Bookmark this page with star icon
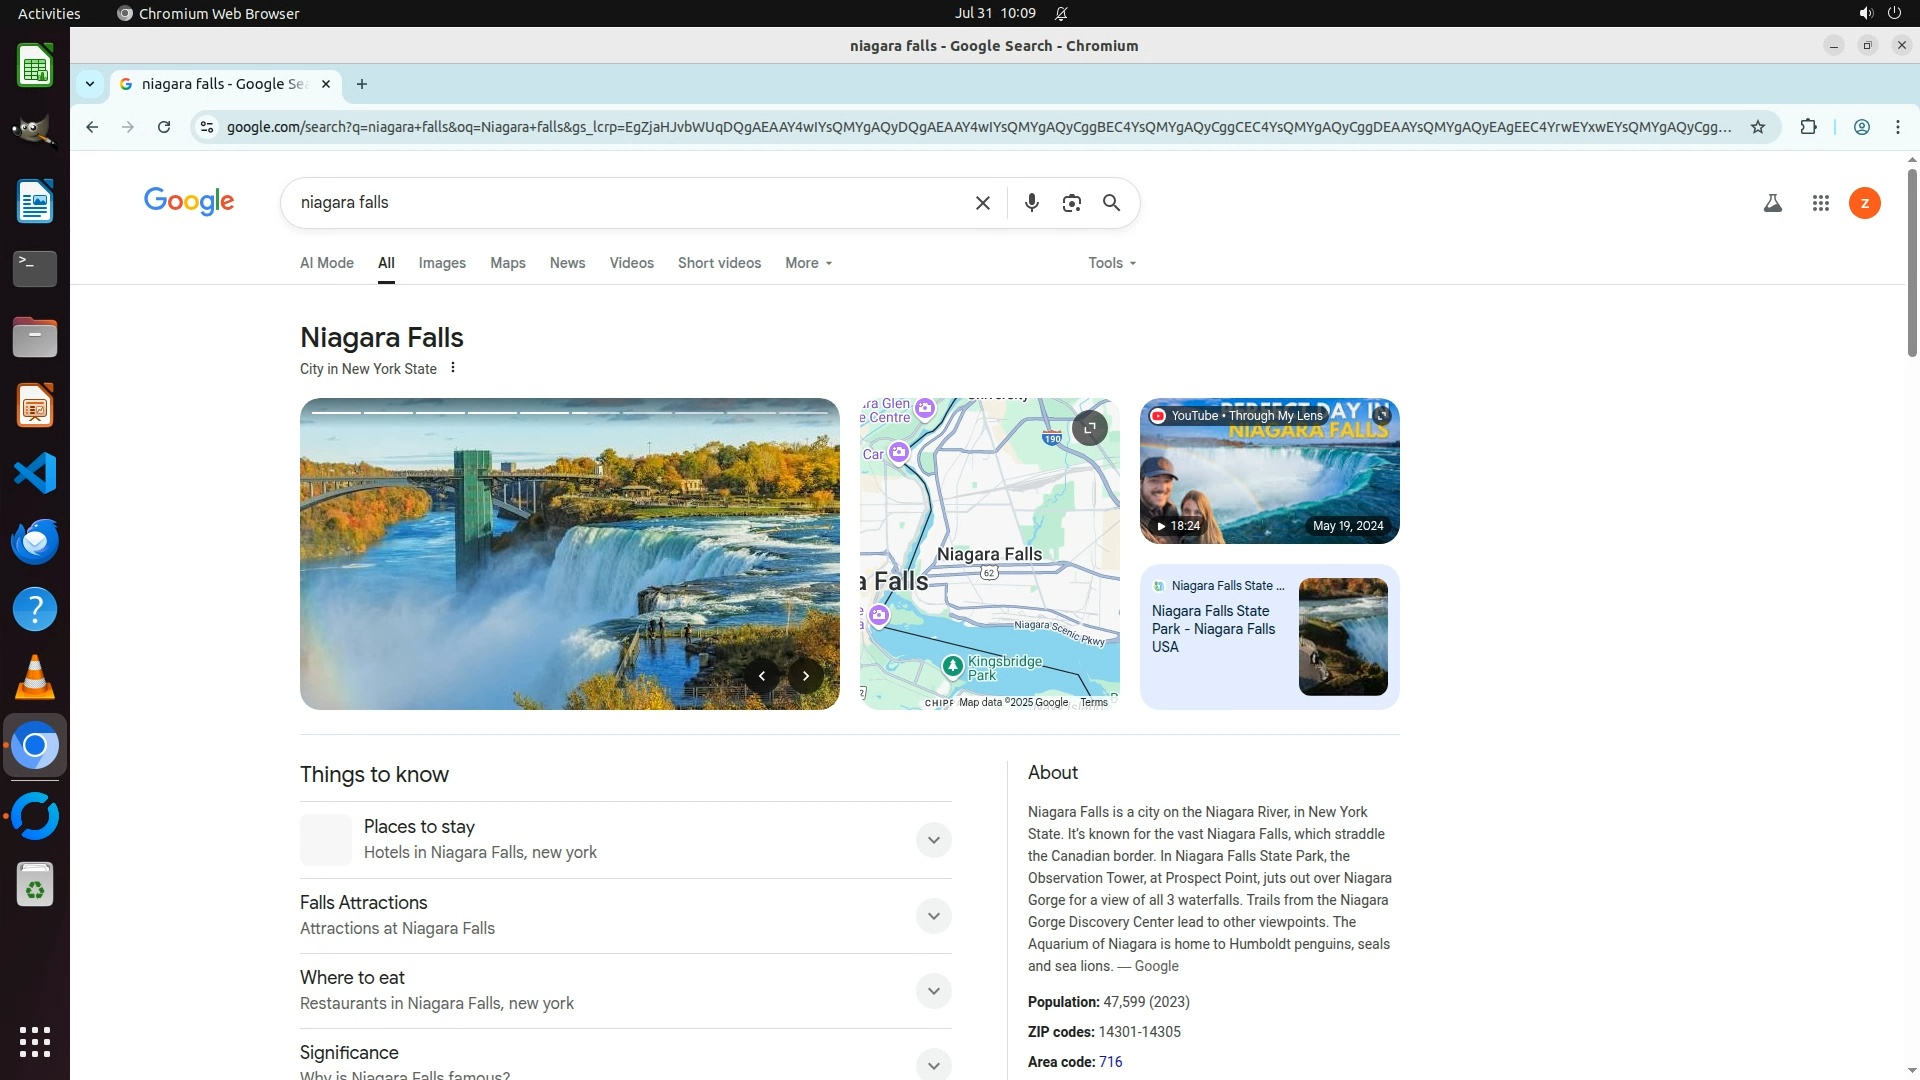The height and width of the screenshot is (1080, 1920). coord(1757,127)
